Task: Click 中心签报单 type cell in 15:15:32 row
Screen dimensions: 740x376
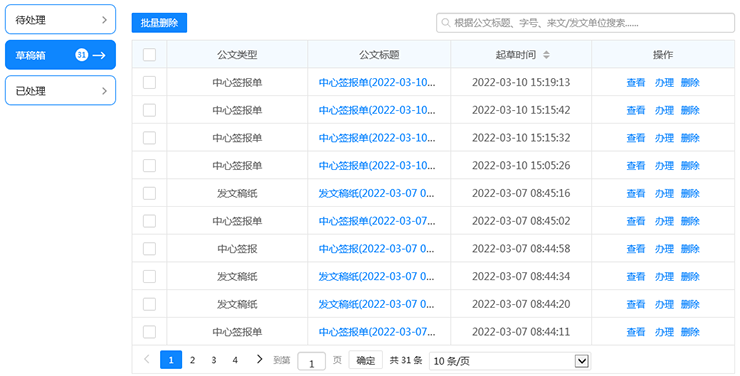Action: [x=237, y=138]
